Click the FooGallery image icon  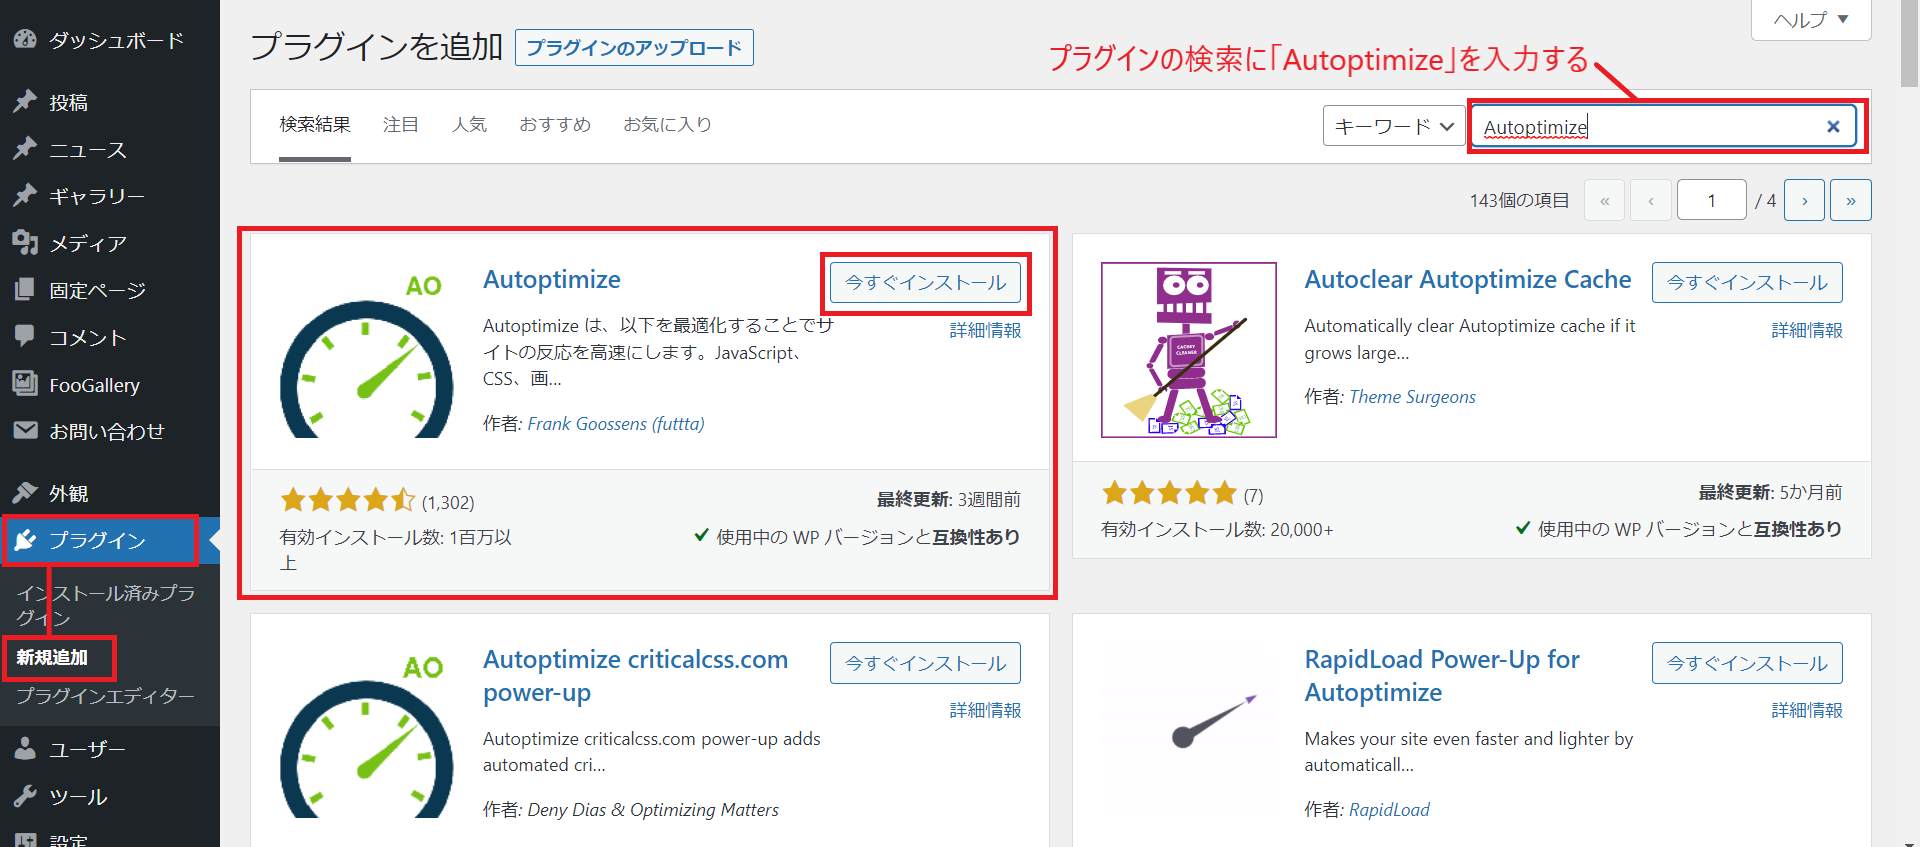[25, 384]
